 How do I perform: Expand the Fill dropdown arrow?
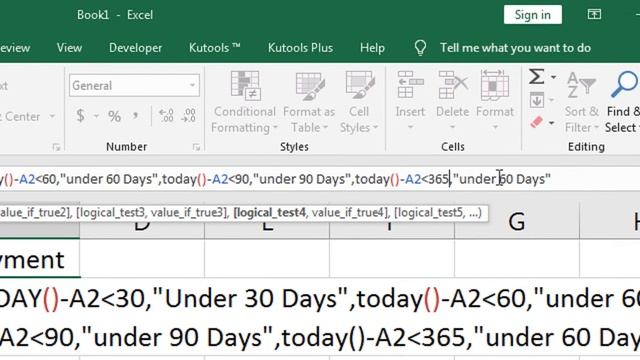[x=552, y=100]
